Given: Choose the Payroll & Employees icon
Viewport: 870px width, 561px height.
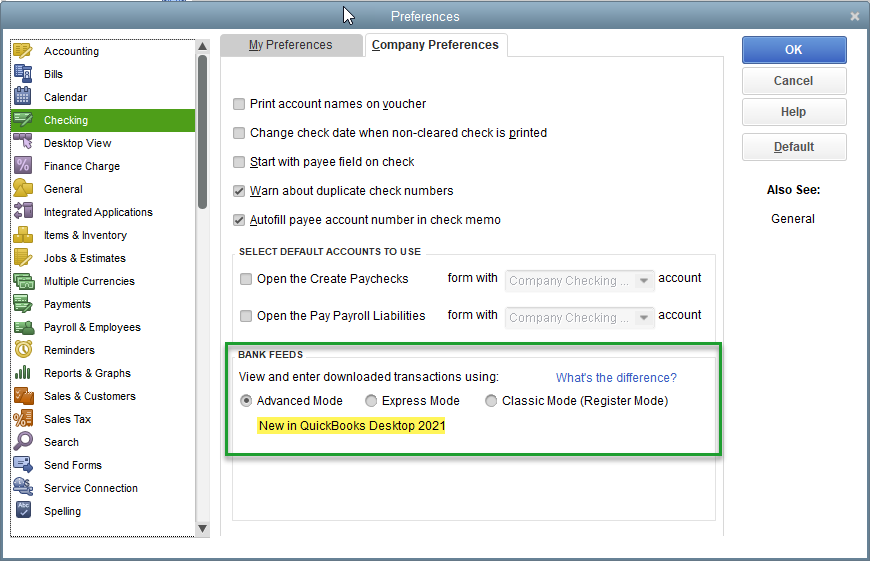Looking at the screenshot, I should coord(23,327).
